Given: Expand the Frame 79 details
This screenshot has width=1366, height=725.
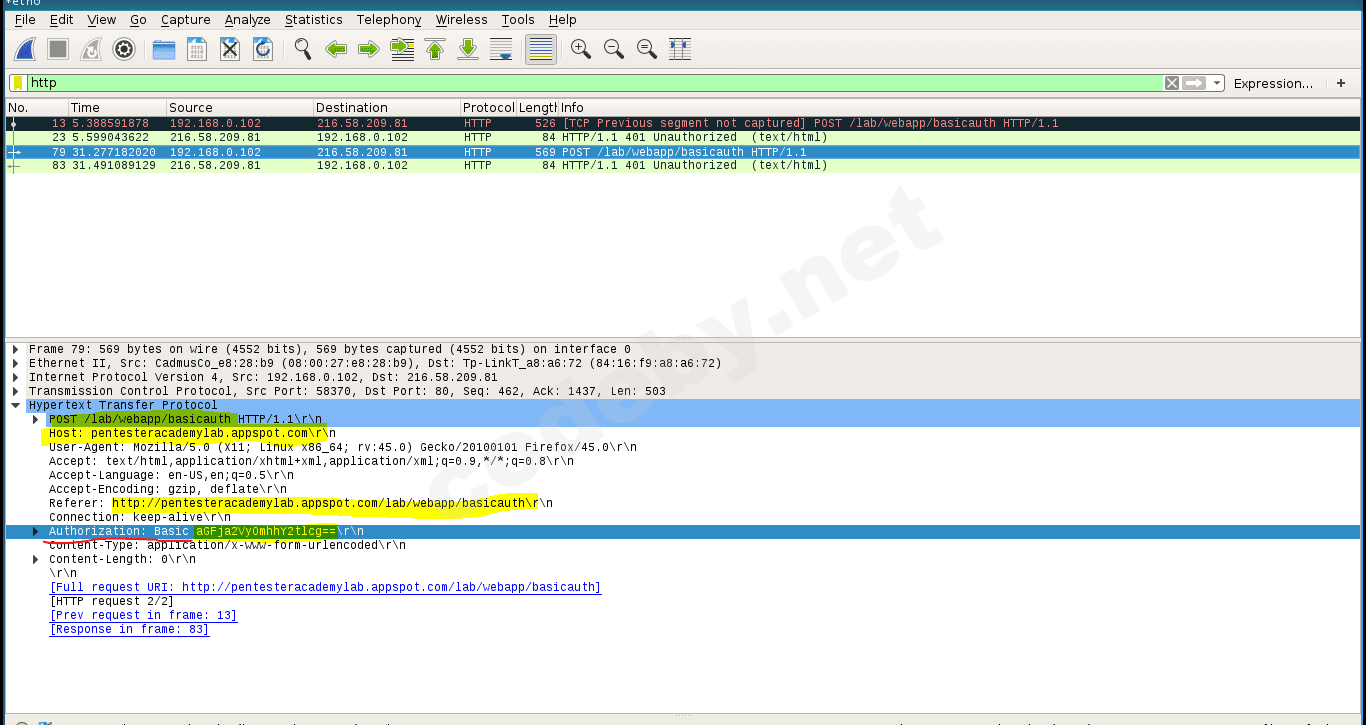Looking at the screenshot, I should pyautogui.click(x=15, y=350).
